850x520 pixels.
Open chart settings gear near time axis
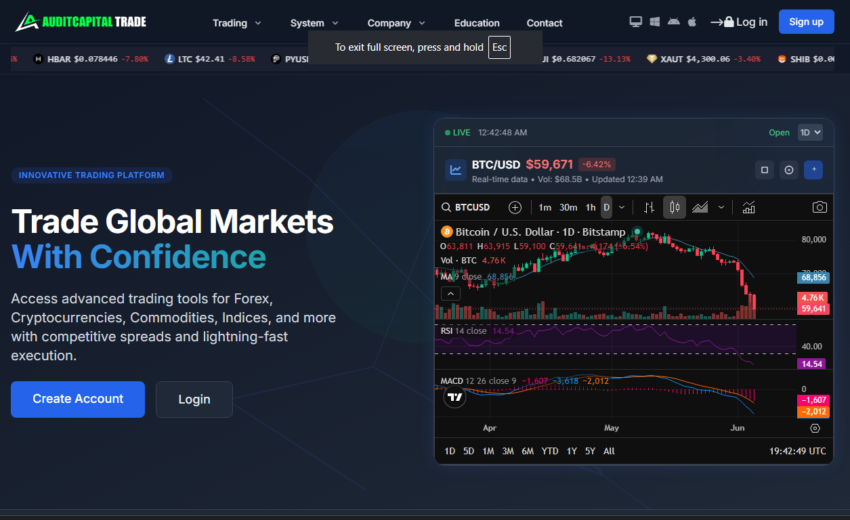click(815, 428)
